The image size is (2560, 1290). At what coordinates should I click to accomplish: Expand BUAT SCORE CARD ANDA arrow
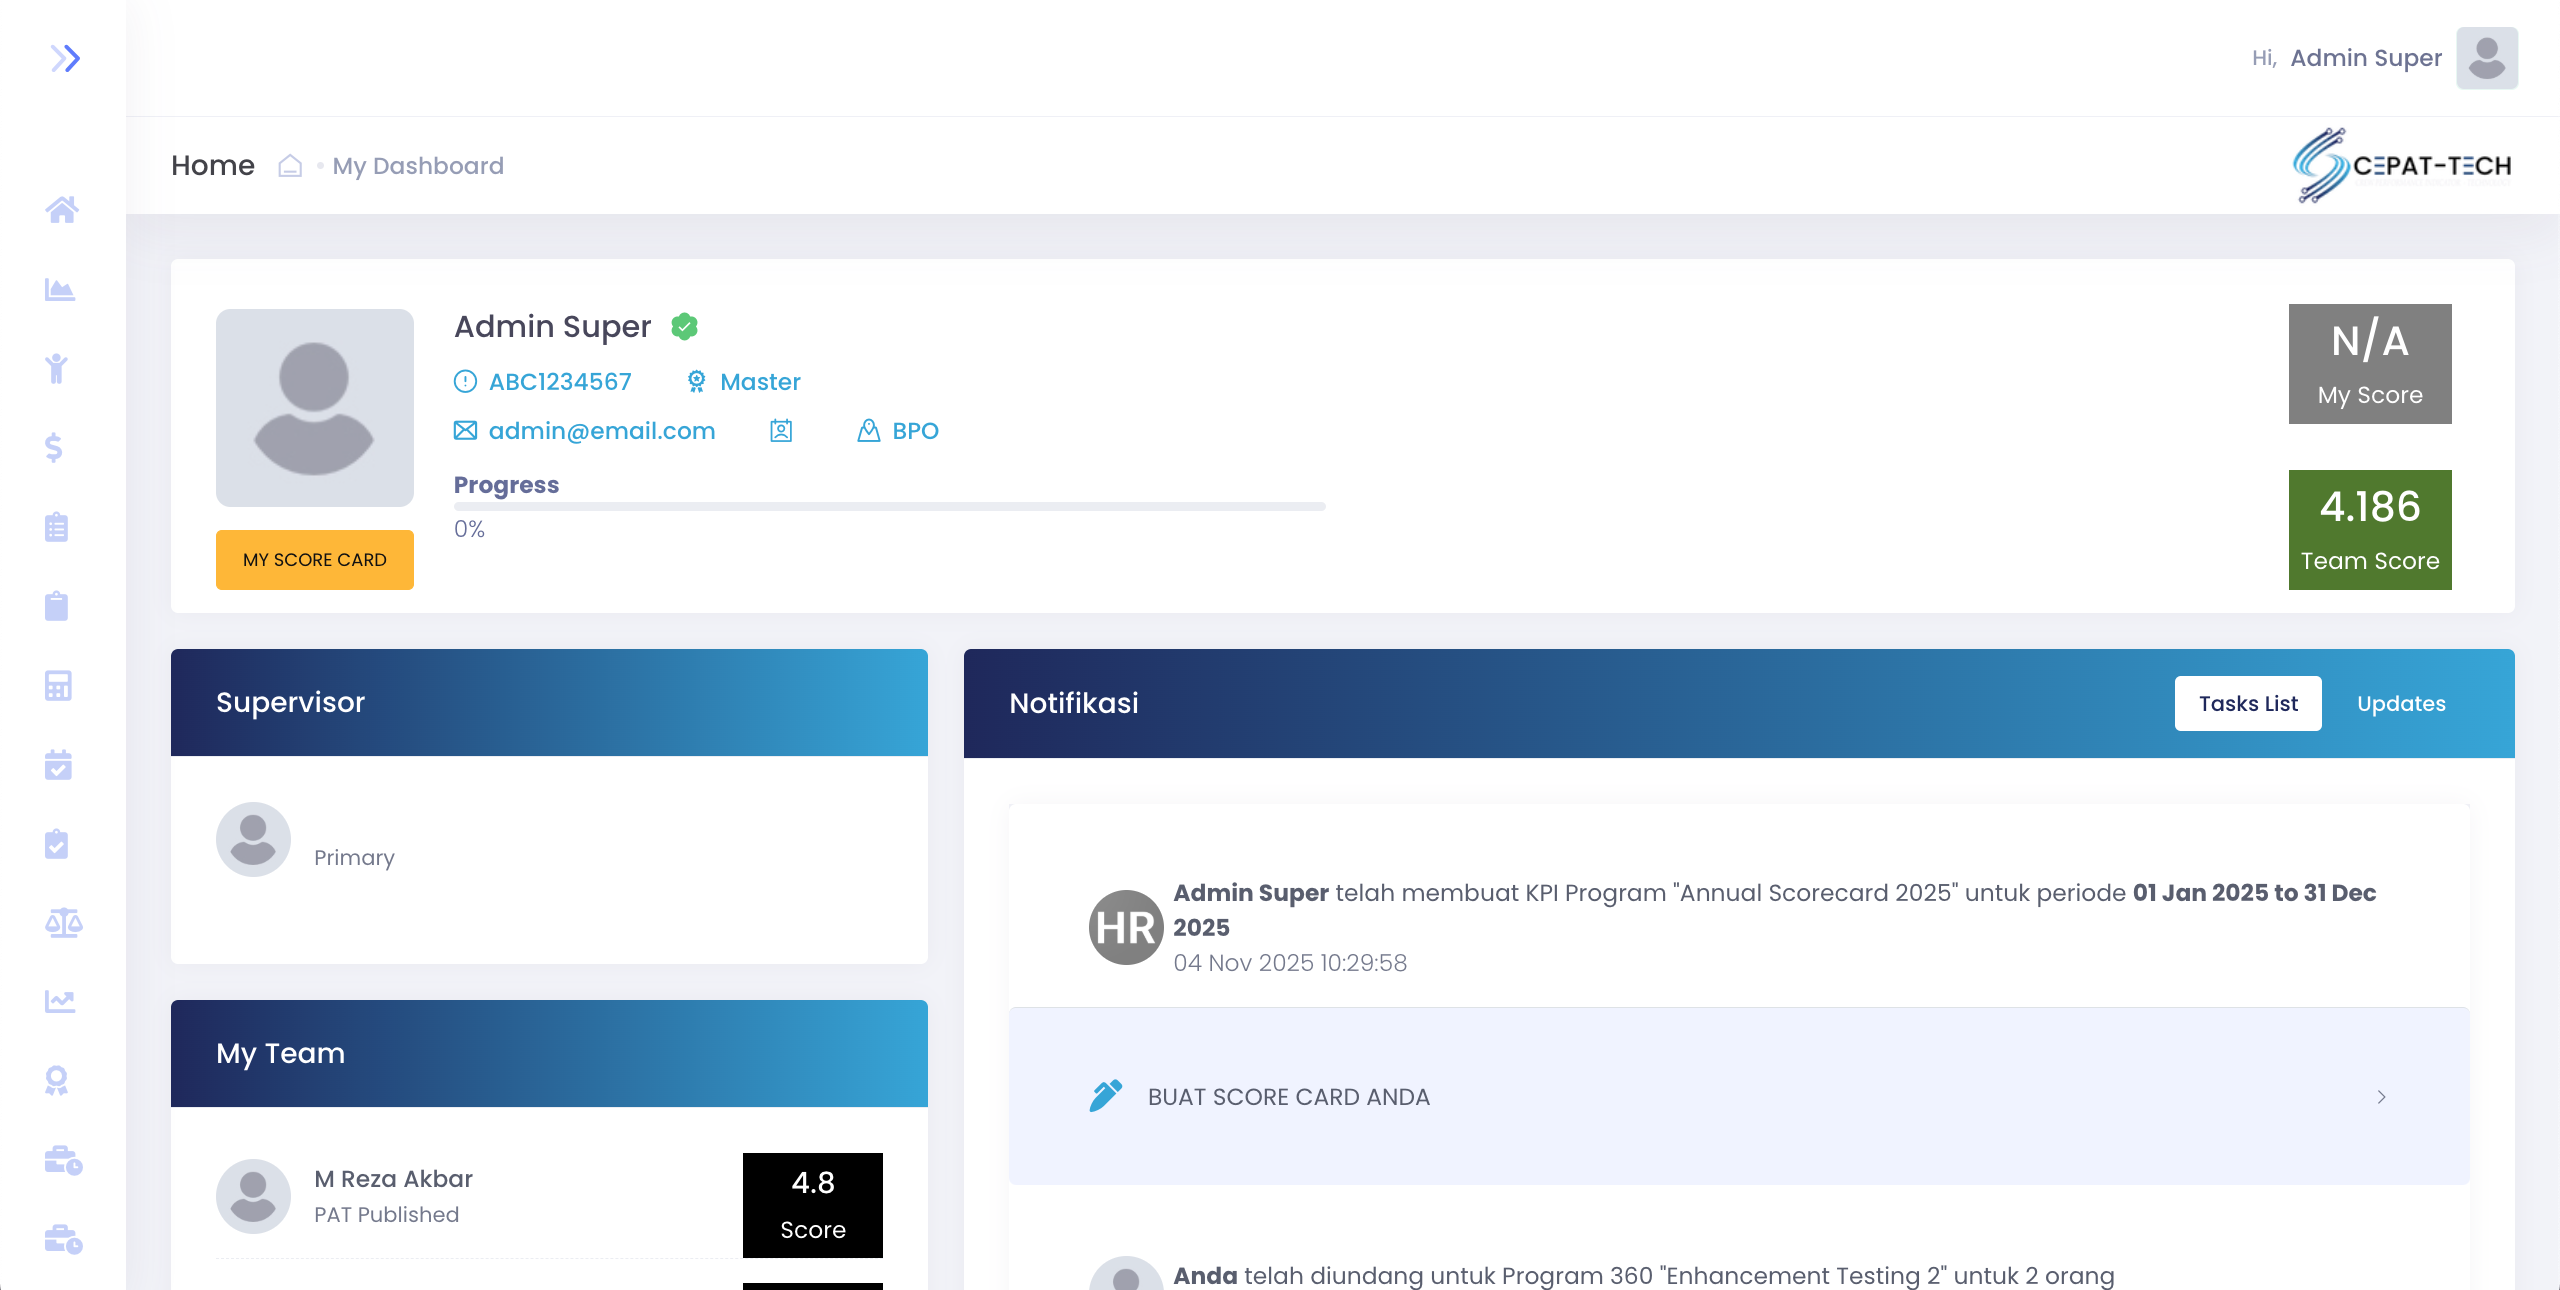[2381, 1097]
